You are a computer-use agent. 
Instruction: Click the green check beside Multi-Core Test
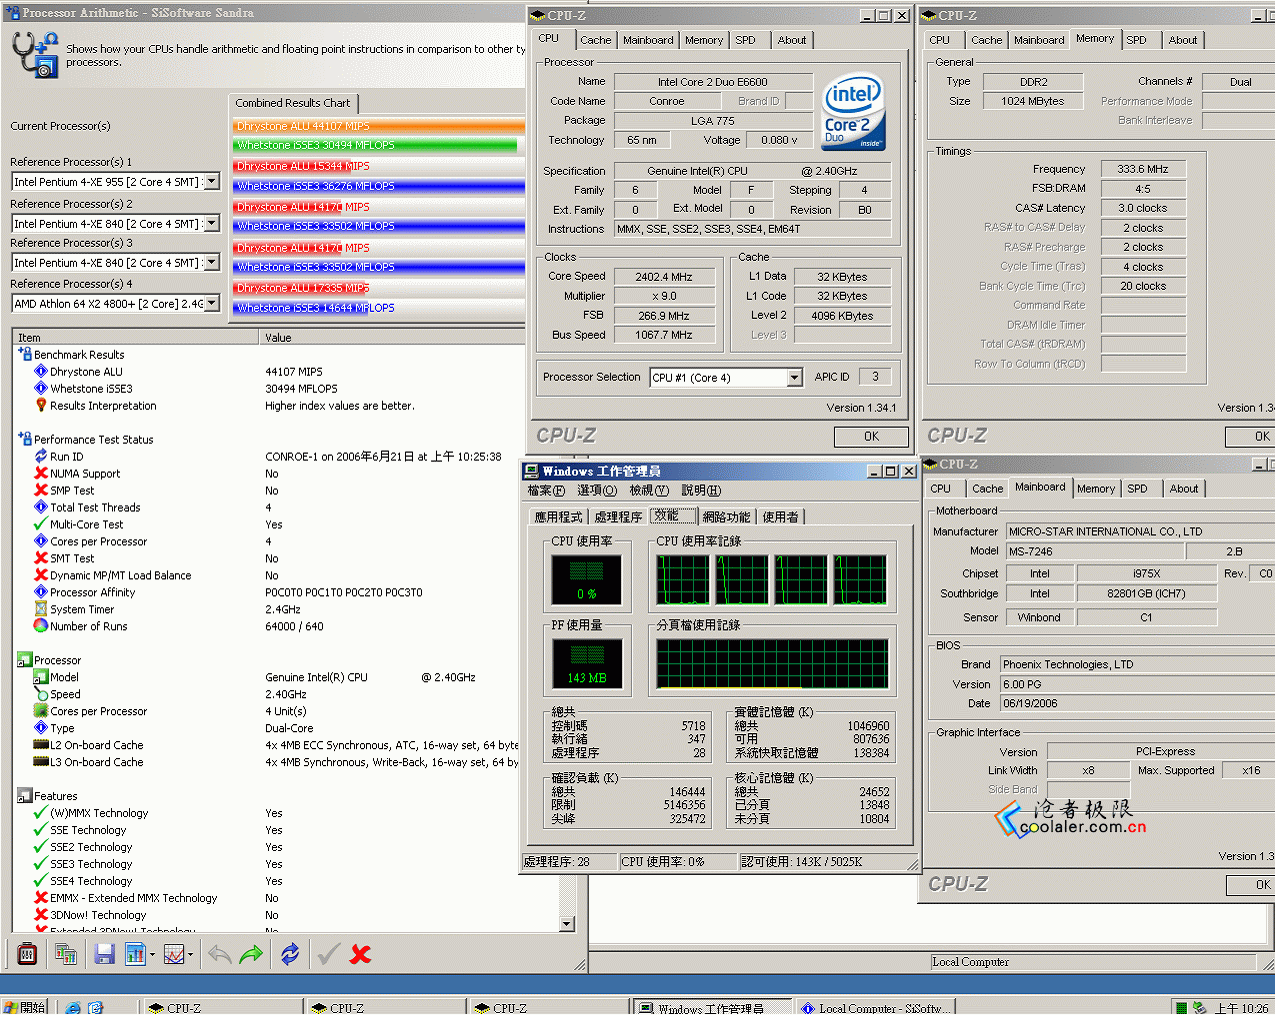click(41, 524)
